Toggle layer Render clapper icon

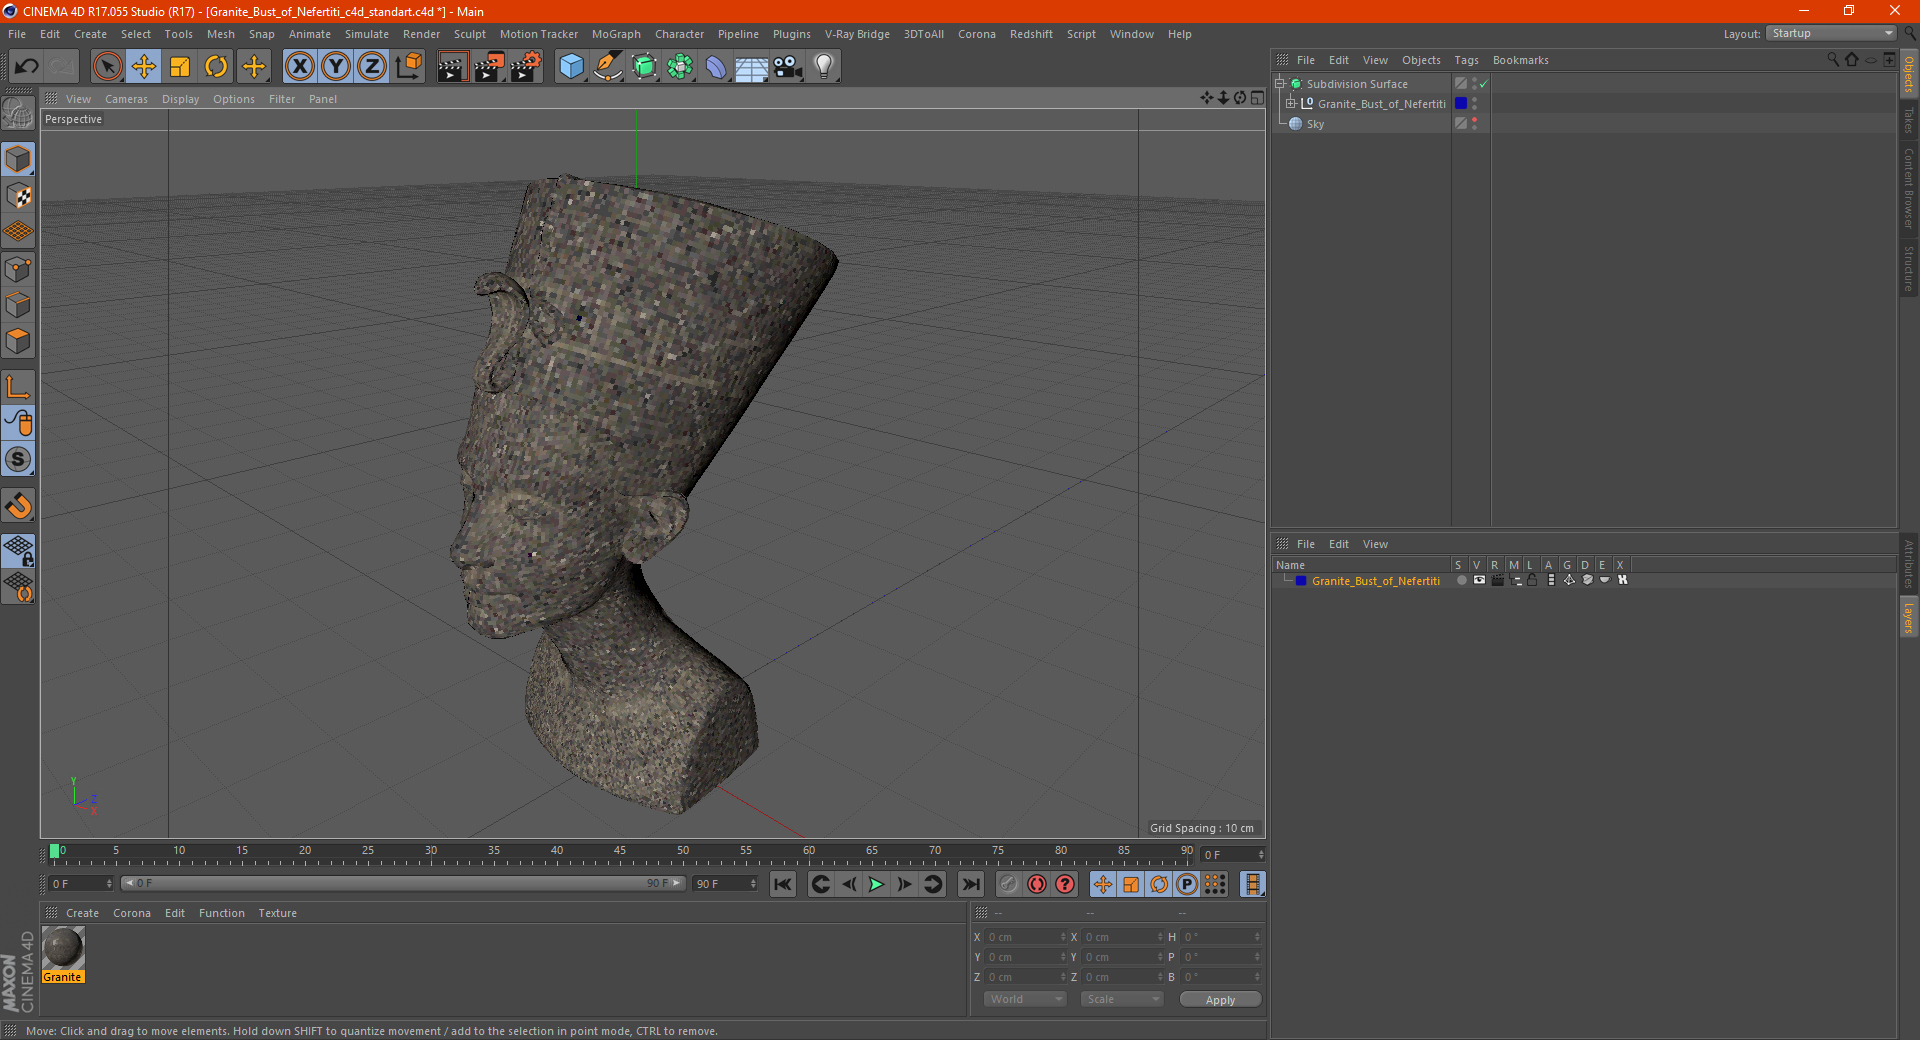click(x=1497, y=580)
